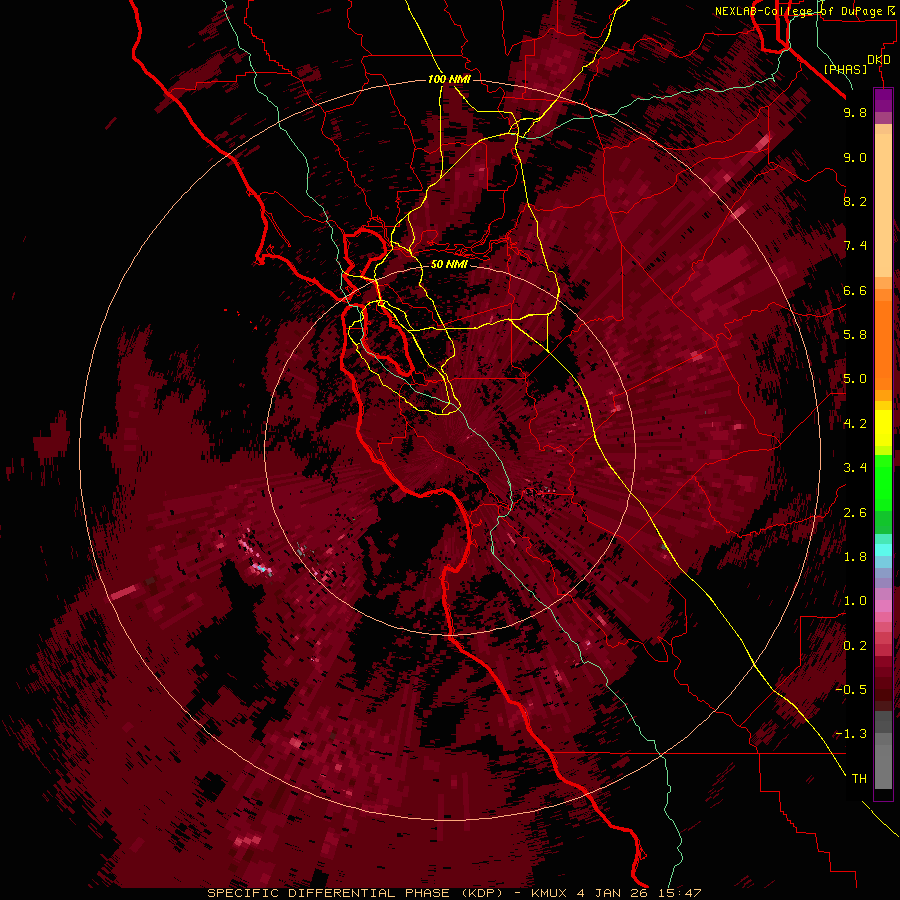The image size is (900, 900).
Task: Click the "1.8" scale value
Action: 855,557
